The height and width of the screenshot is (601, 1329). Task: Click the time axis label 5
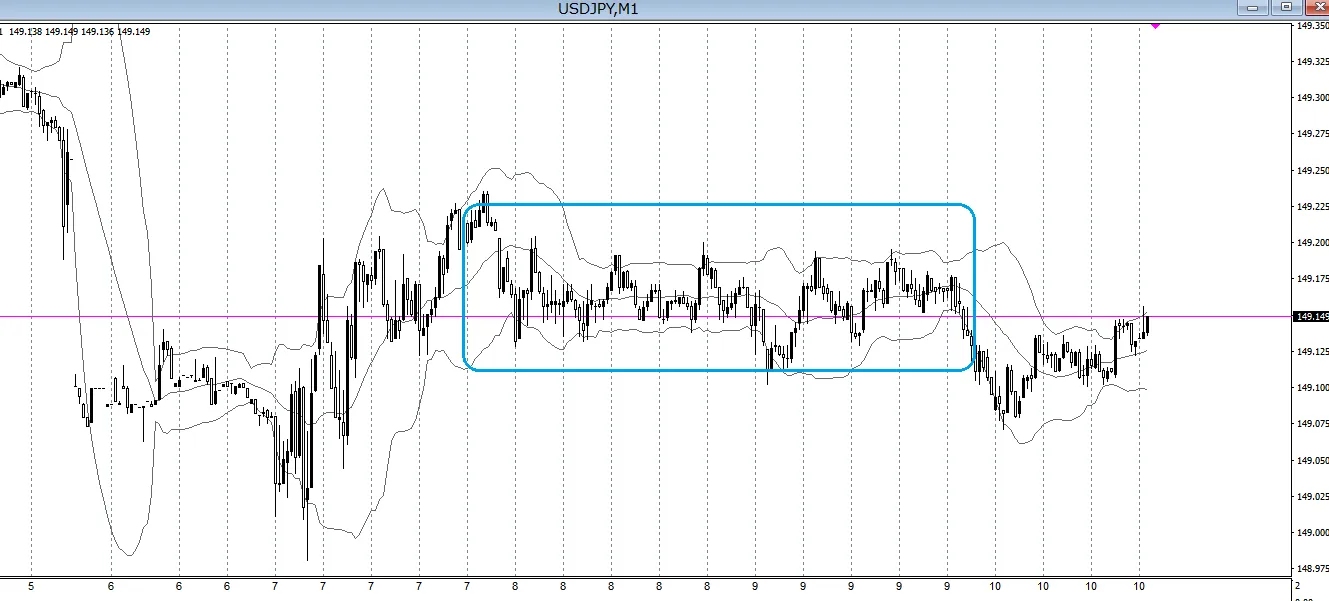click(31, 587)
